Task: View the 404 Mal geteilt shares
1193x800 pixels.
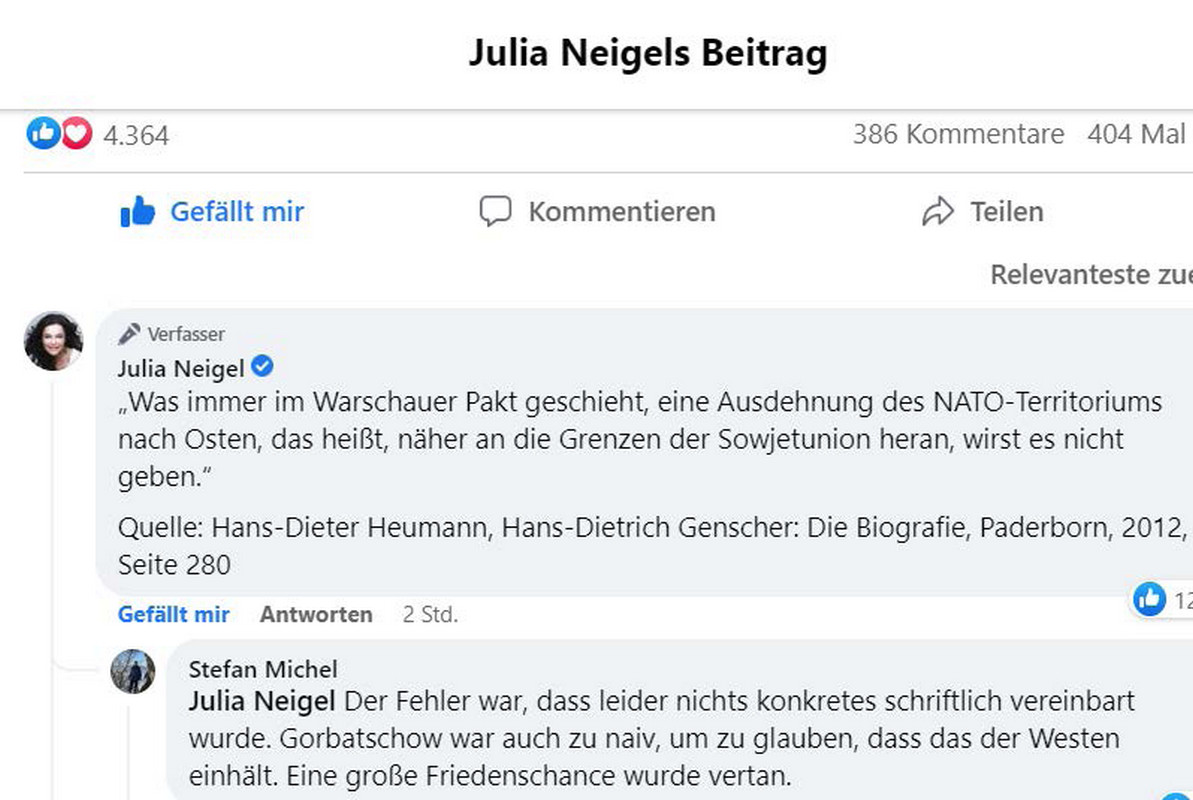Action: coord(1138,134)
